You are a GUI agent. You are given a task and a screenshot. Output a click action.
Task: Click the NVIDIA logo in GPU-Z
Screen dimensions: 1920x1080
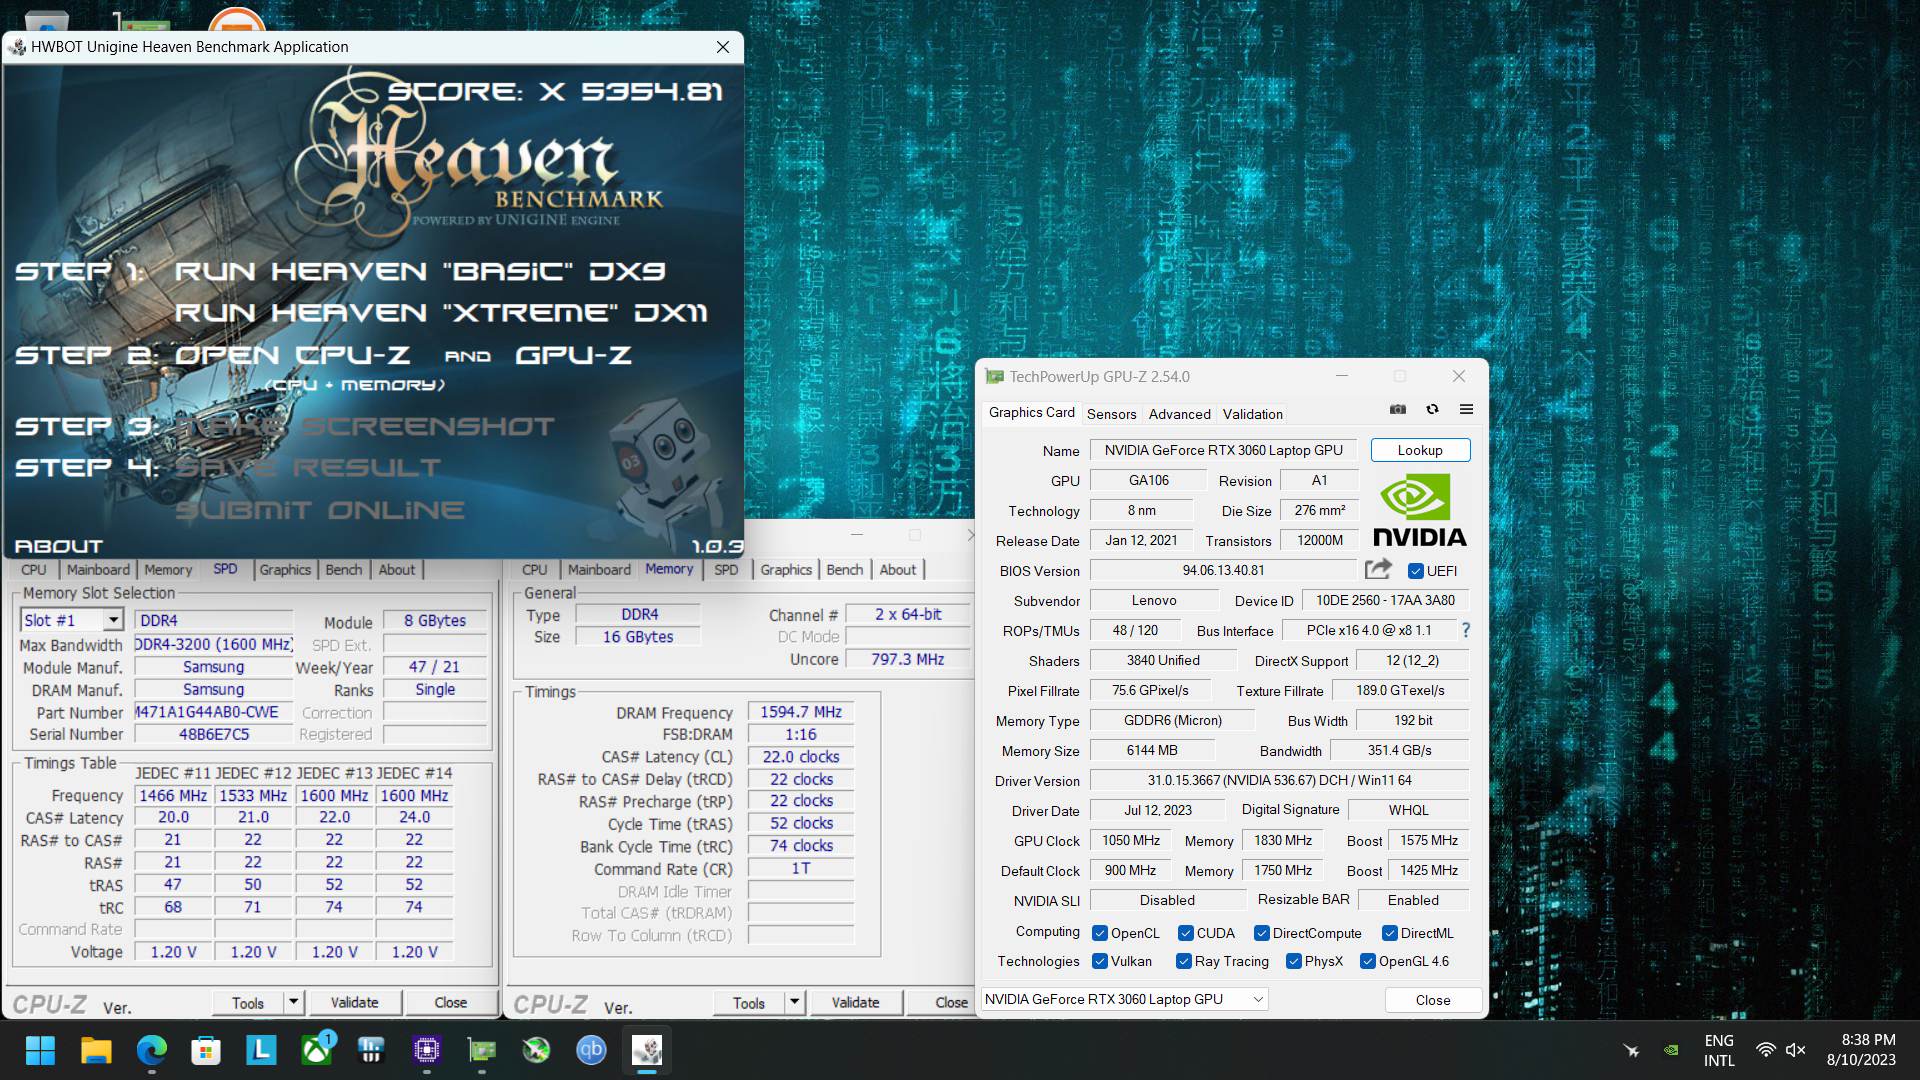(x=1419, y=511)
